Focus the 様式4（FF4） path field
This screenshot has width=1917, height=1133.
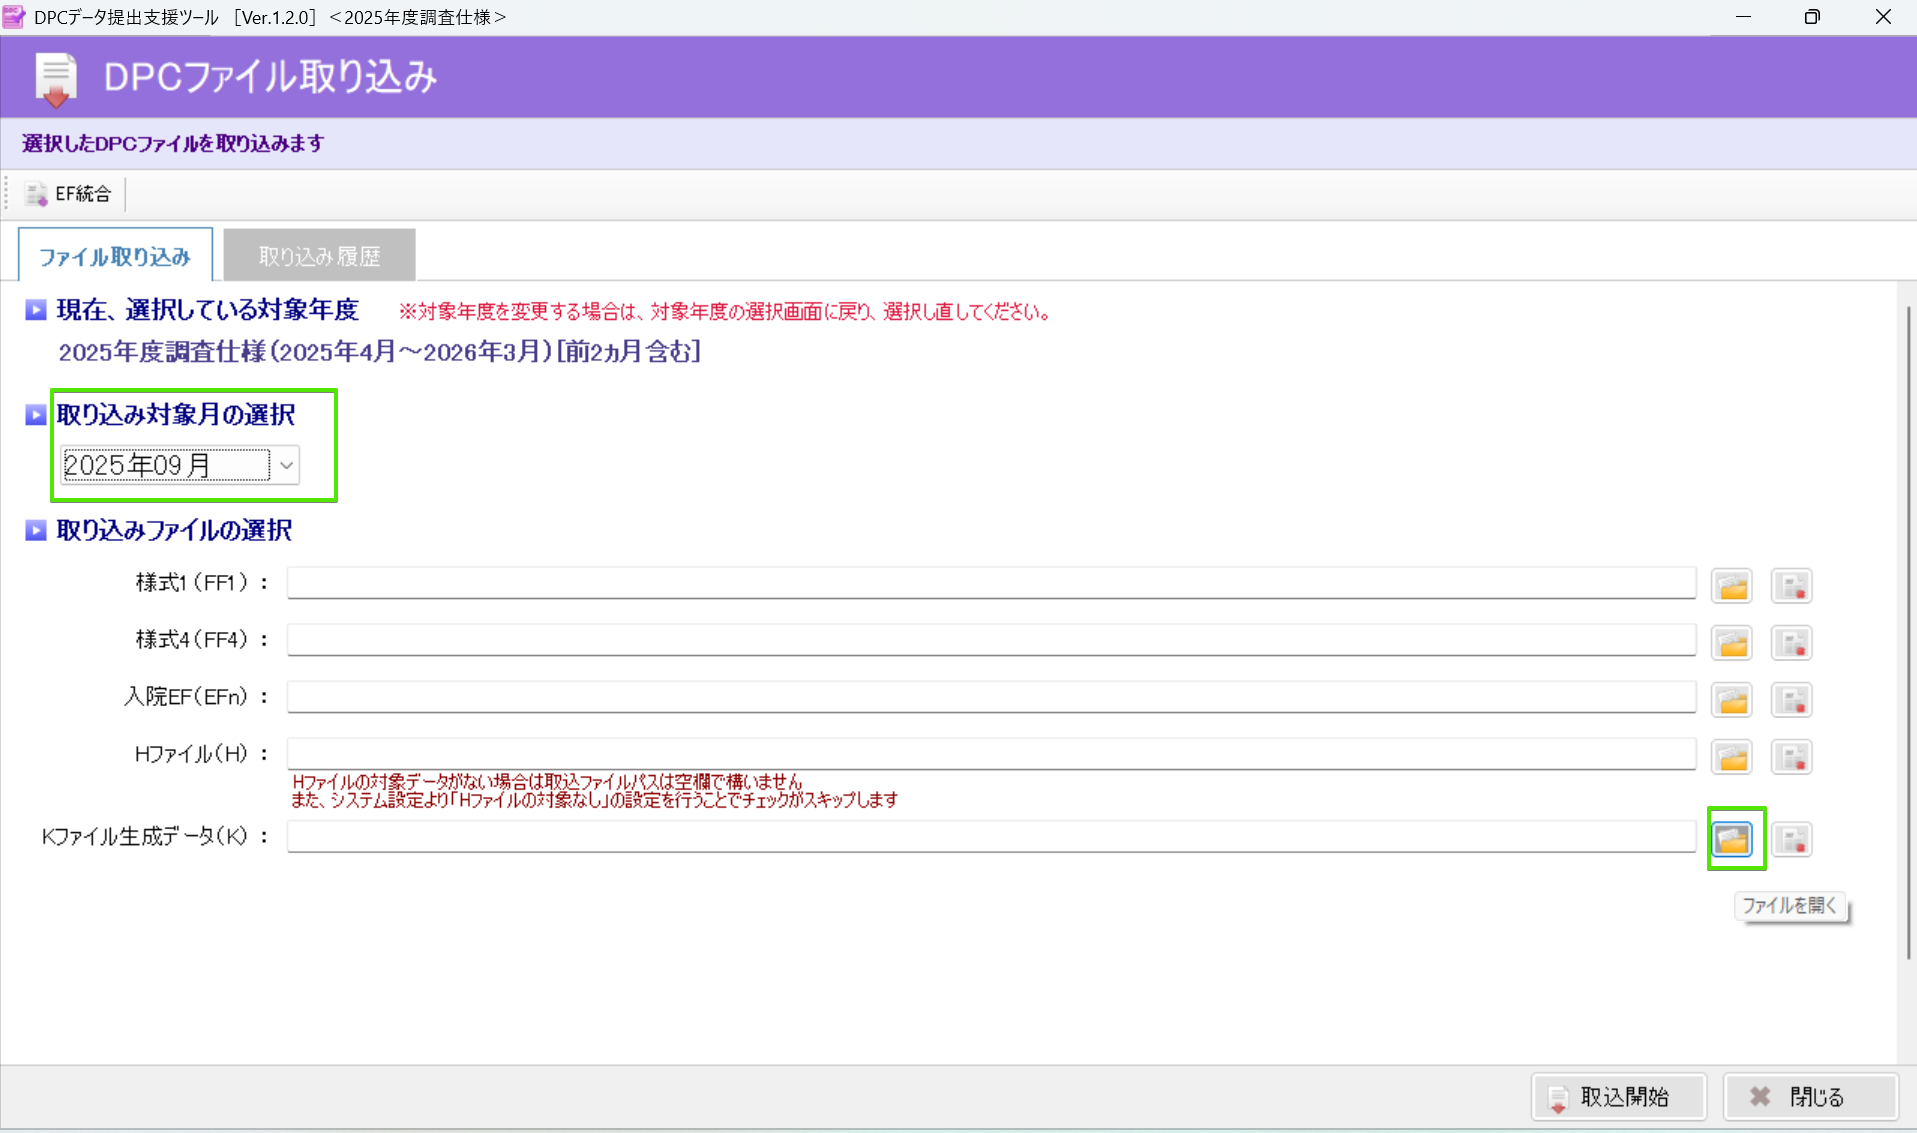[x=991, y=640]
